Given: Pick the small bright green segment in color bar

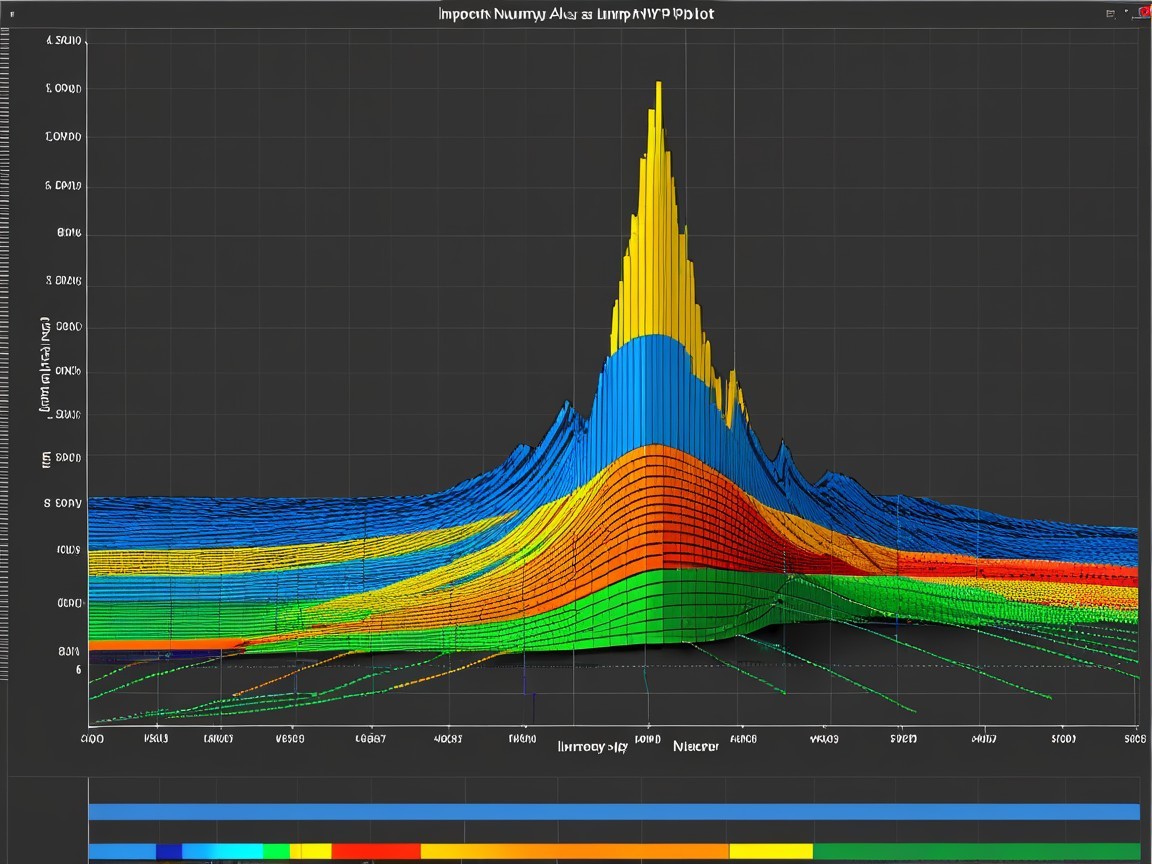Looking at the screenshot, I should (276, 852).
